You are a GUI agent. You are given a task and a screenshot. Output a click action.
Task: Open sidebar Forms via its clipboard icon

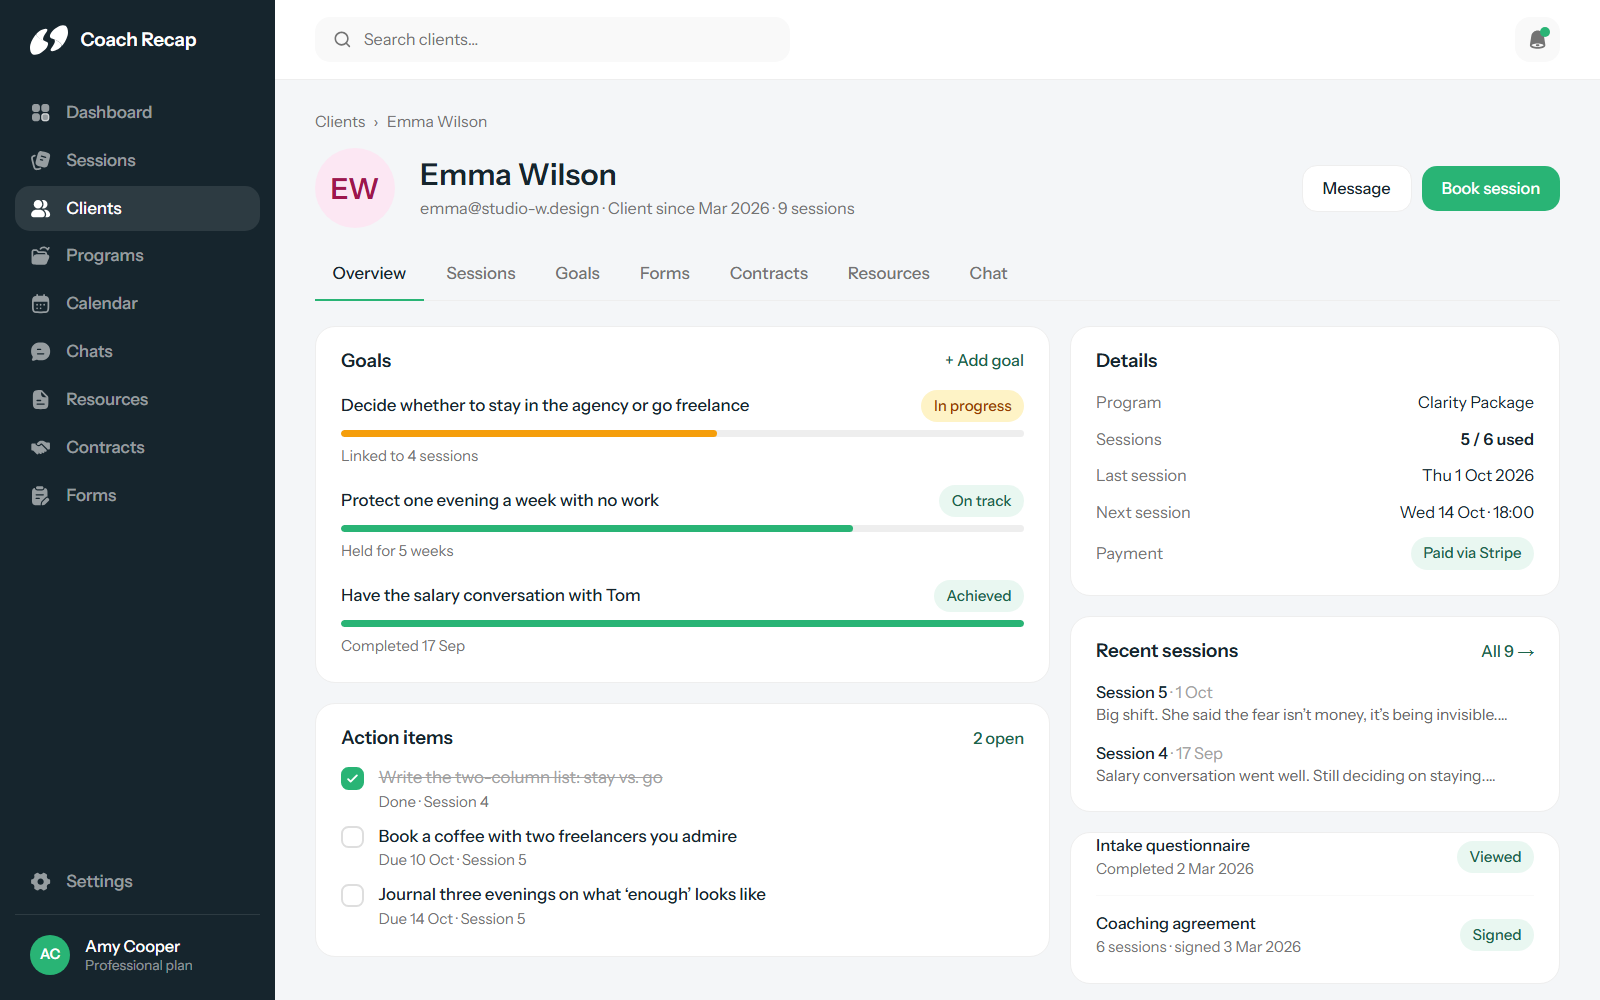[x=41, y=496]
